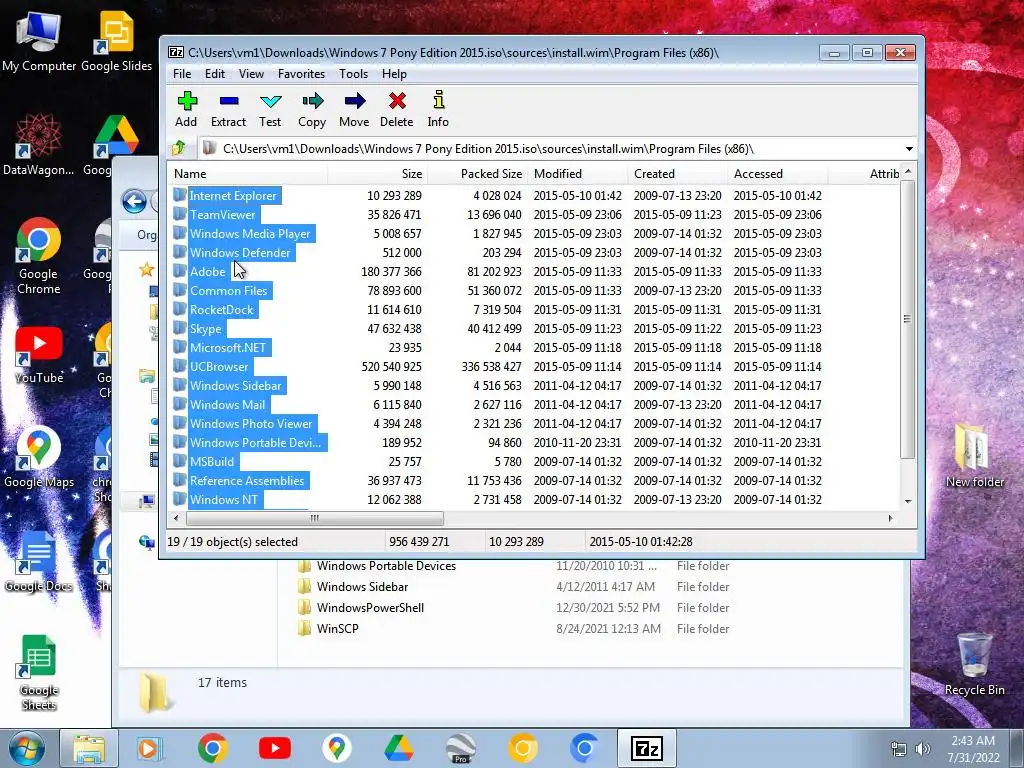Open the My Computer desktop icon
The height and width of the screenshot is (768, 1024).
tap(39, 40)
